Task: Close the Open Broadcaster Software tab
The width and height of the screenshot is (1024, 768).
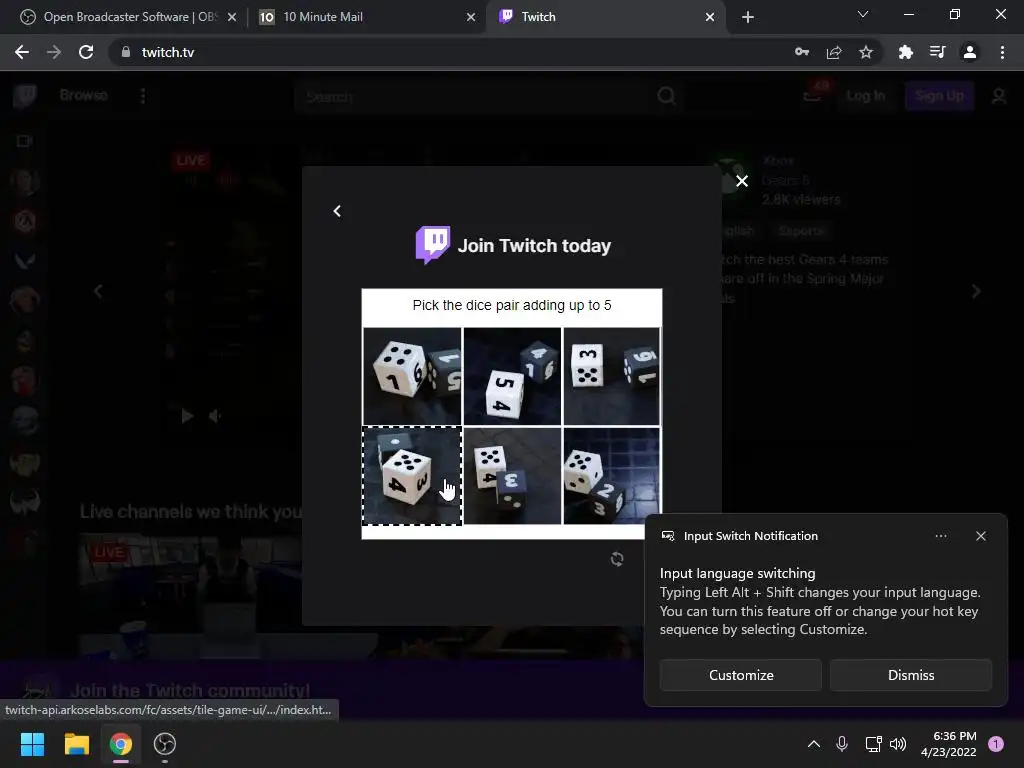Action: [232, 17]
